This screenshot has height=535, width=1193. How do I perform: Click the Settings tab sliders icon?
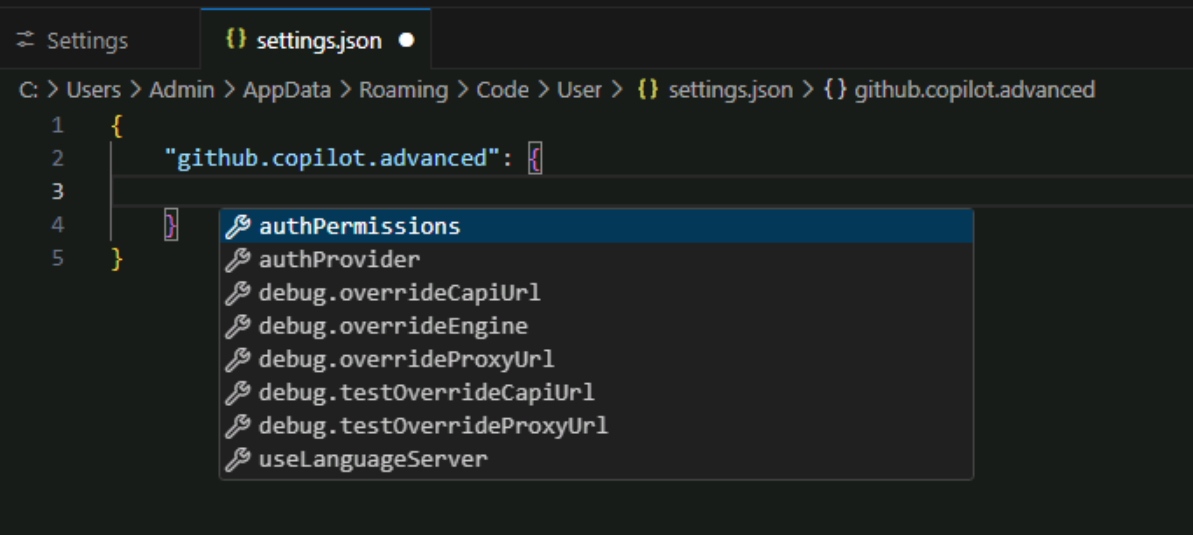26,40
